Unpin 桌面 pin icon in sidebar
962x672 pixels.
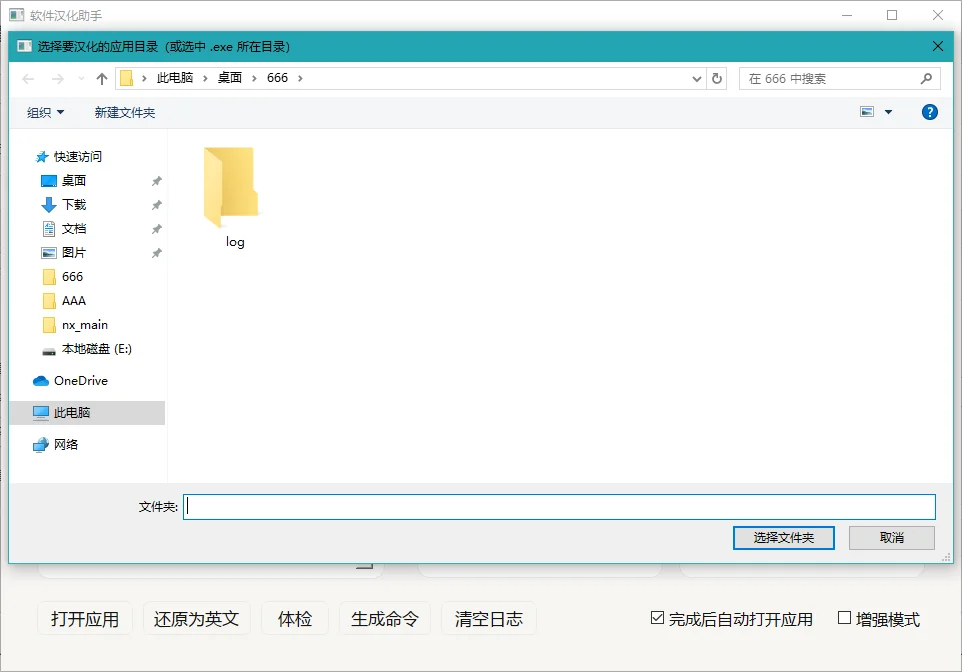tap(156, 181)
